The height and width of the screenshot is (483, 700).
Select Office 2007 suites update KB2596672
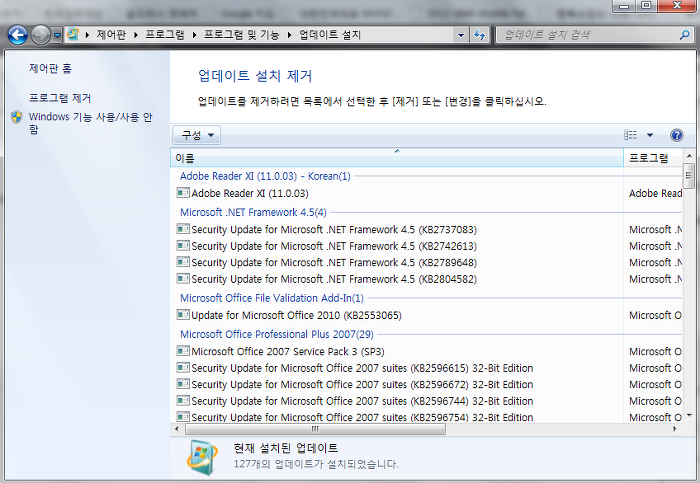(362, 384)
